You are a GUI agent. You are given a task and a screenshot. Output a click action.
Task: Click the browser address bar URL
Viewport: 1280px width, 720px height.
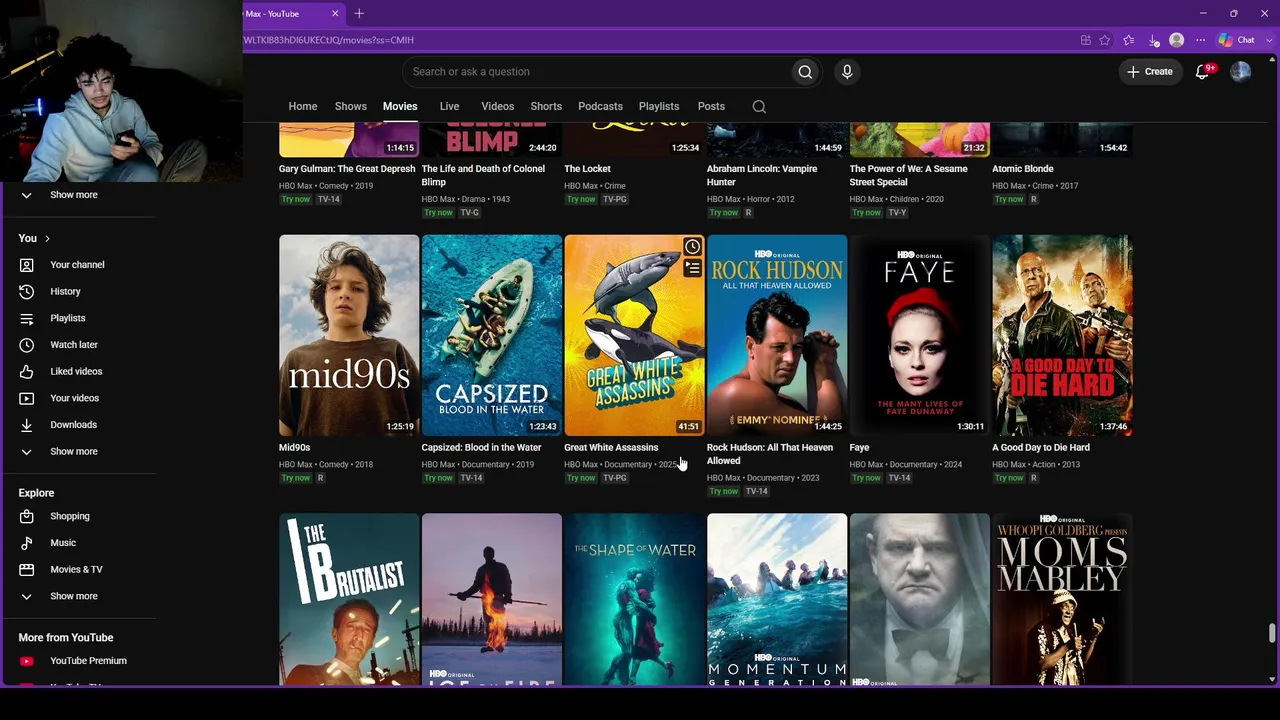pyautogui.click(x=328, y=40)
